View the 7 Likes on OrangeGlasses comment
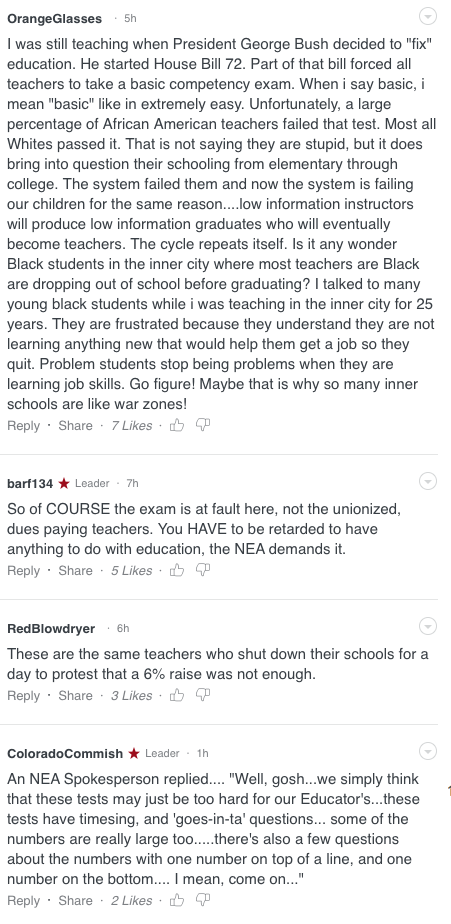The width and height of the screenshot is (451, 924). (x=131, y=425)
